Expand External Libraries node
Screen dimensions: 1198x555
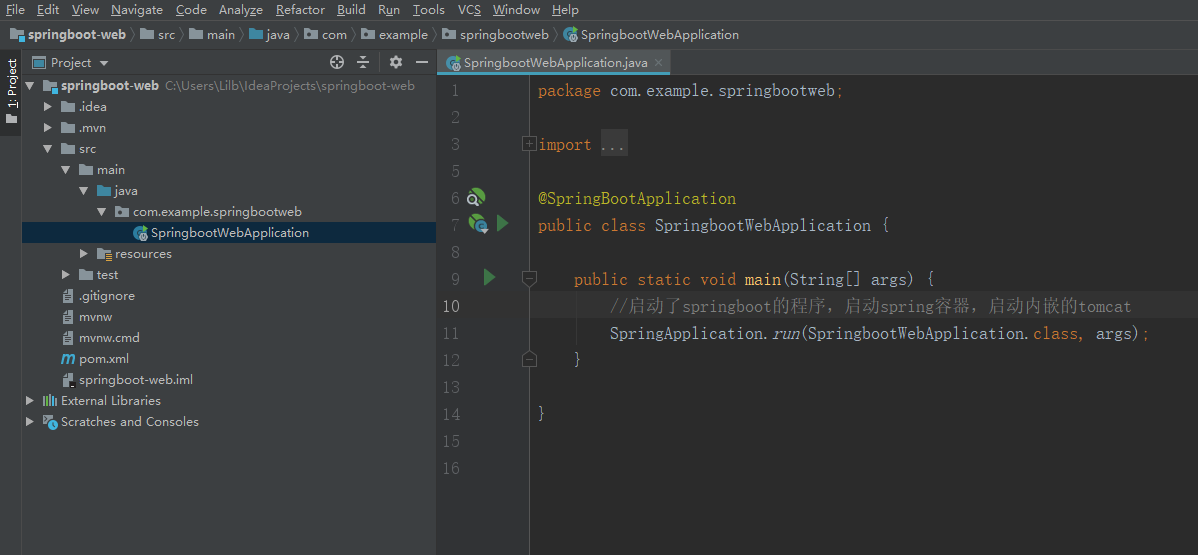pos(31,401)
